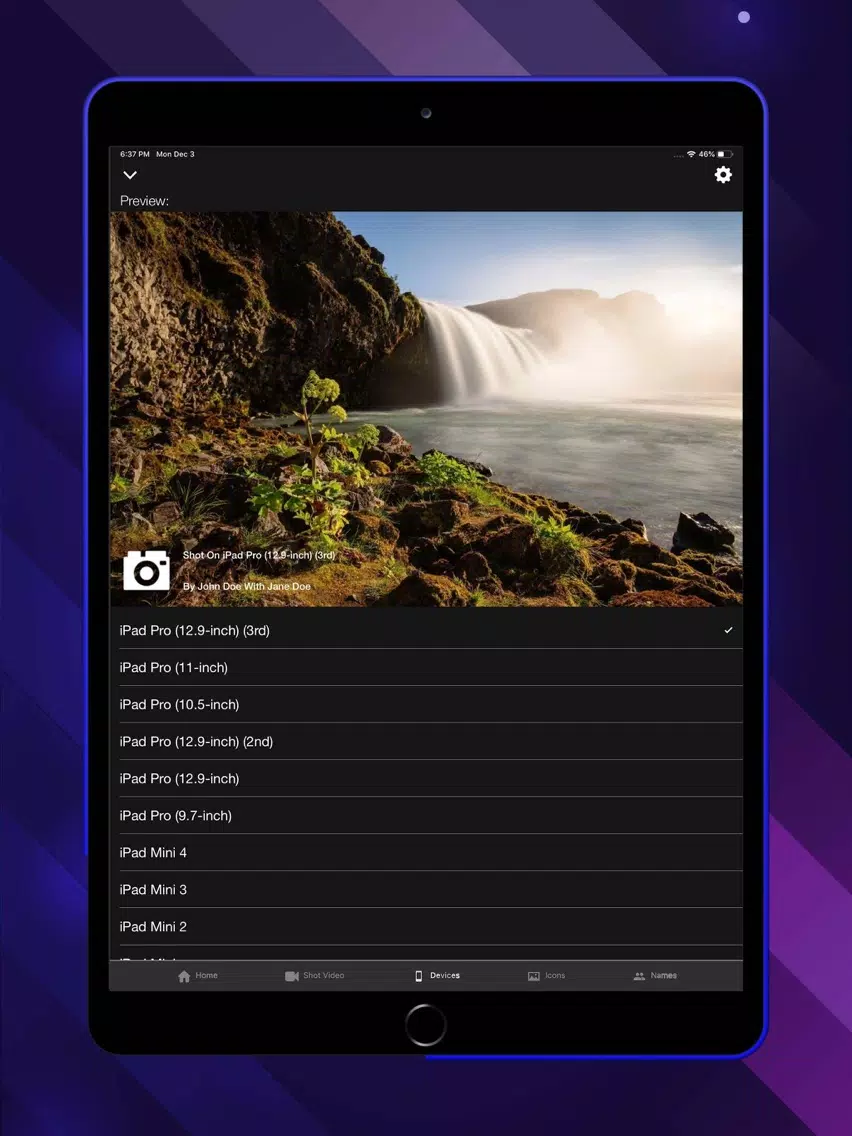Open the Icons tab
This screenshot has height=1136, width=852.
[546, 976]
